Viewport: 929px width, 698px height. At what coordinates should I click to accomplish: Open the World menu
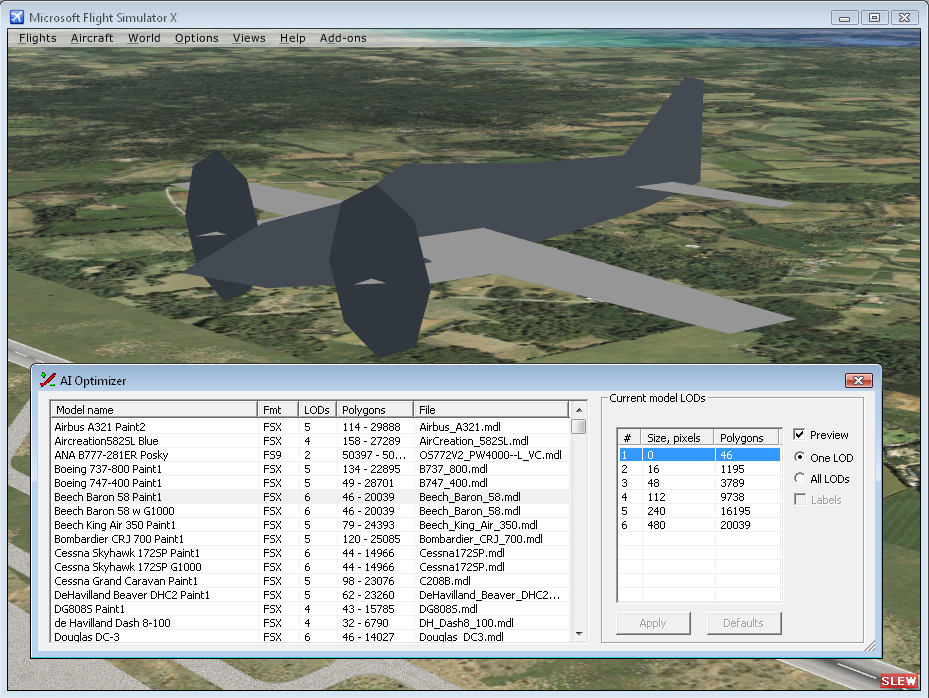144,38
